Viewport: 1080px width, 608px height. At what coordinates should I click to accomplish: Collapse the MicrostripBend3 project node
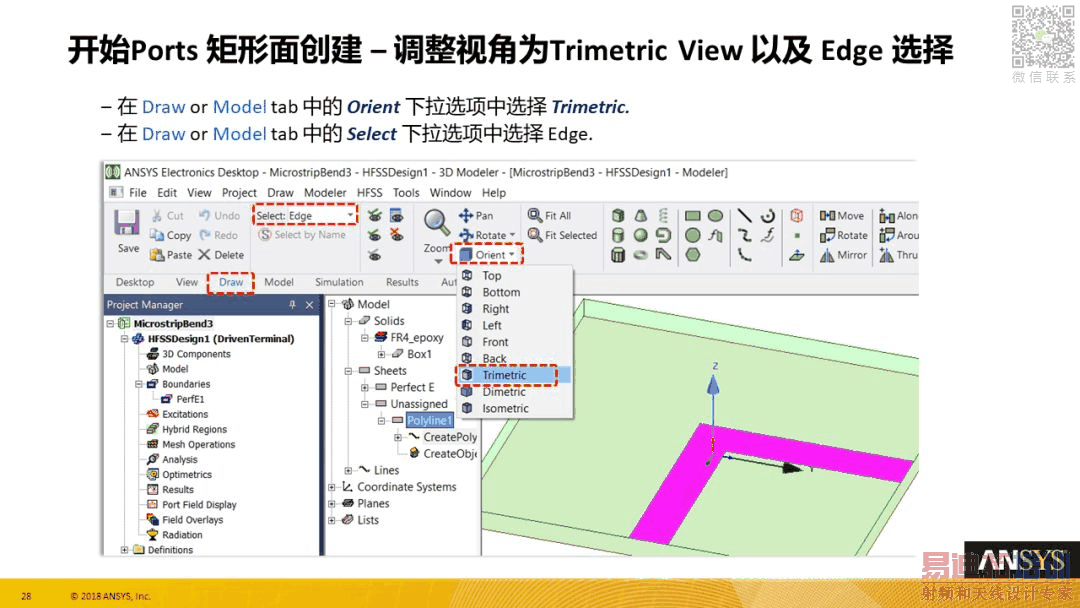pos(110,324)
